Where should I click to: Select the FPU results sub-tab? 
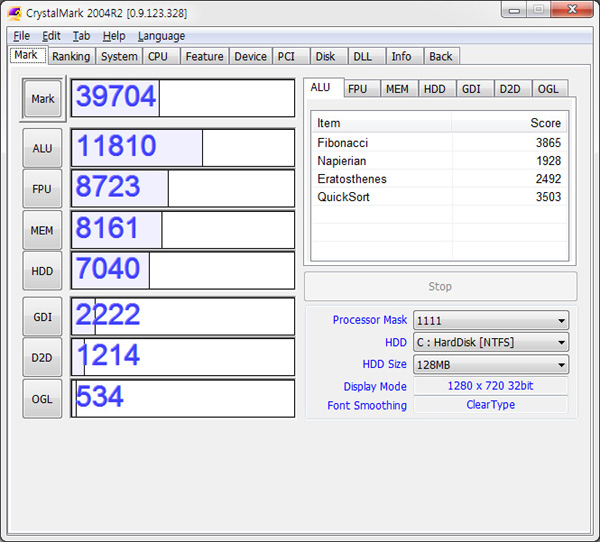pos(362,89)
